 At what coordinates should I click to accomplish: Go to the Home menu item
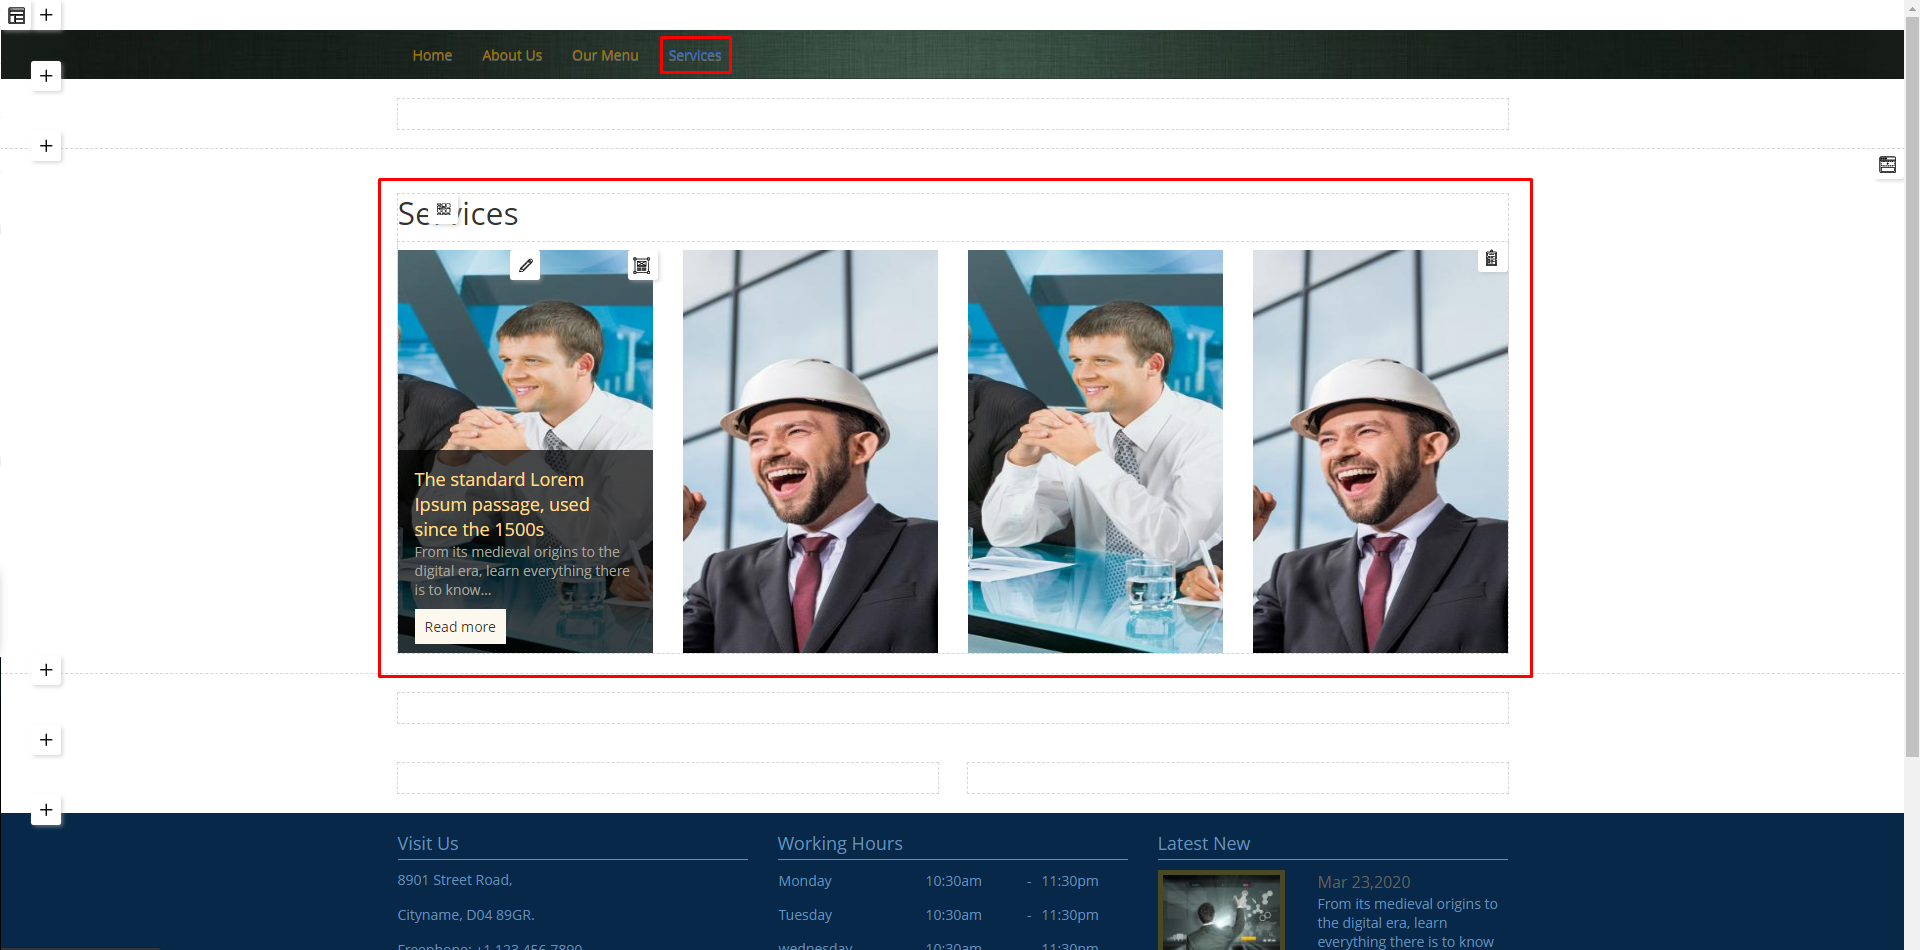(432, 55)
